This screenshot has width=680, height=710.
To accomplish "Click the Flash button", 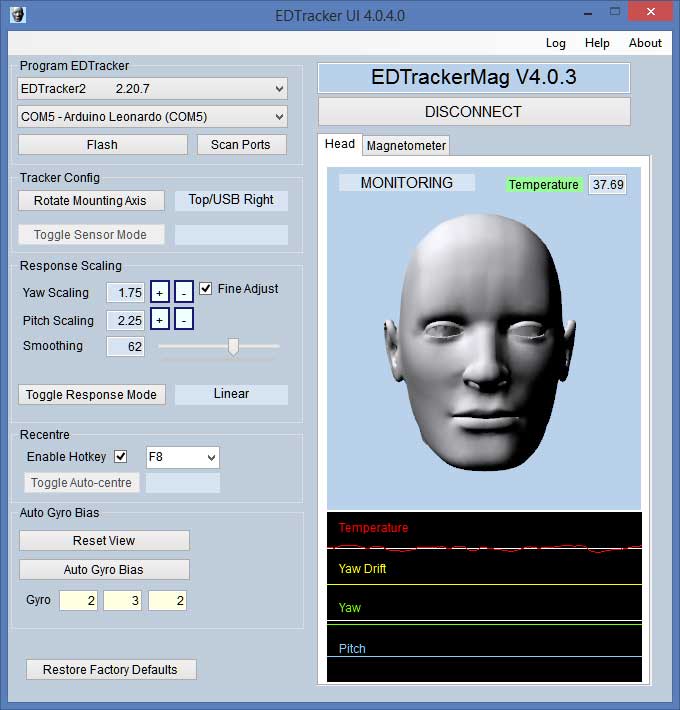I will coord(103,145).
